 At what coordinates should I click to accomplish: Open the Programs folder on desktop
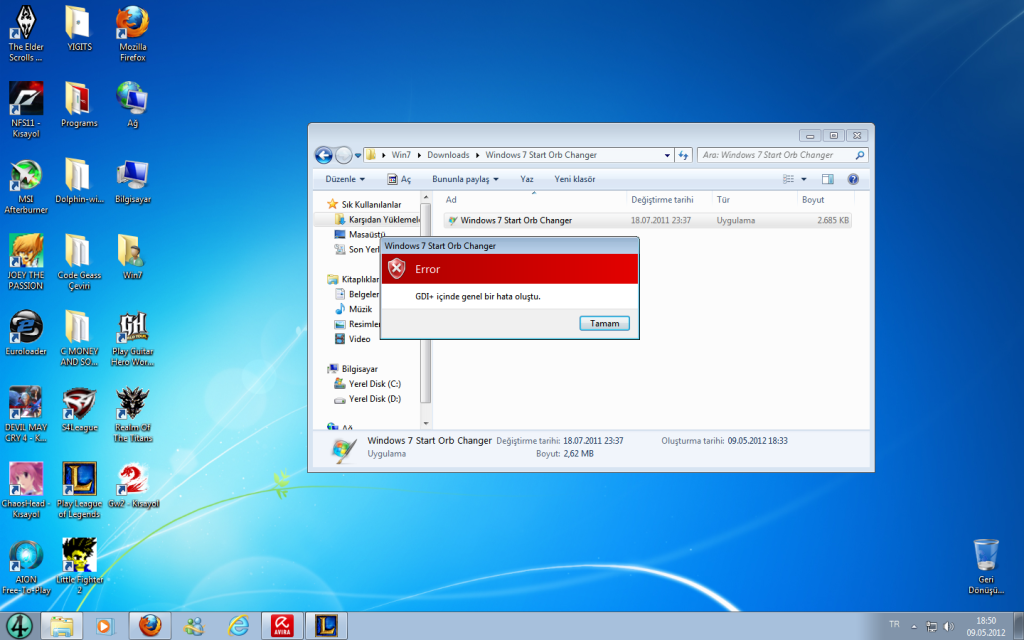click(x=79, y=104)
